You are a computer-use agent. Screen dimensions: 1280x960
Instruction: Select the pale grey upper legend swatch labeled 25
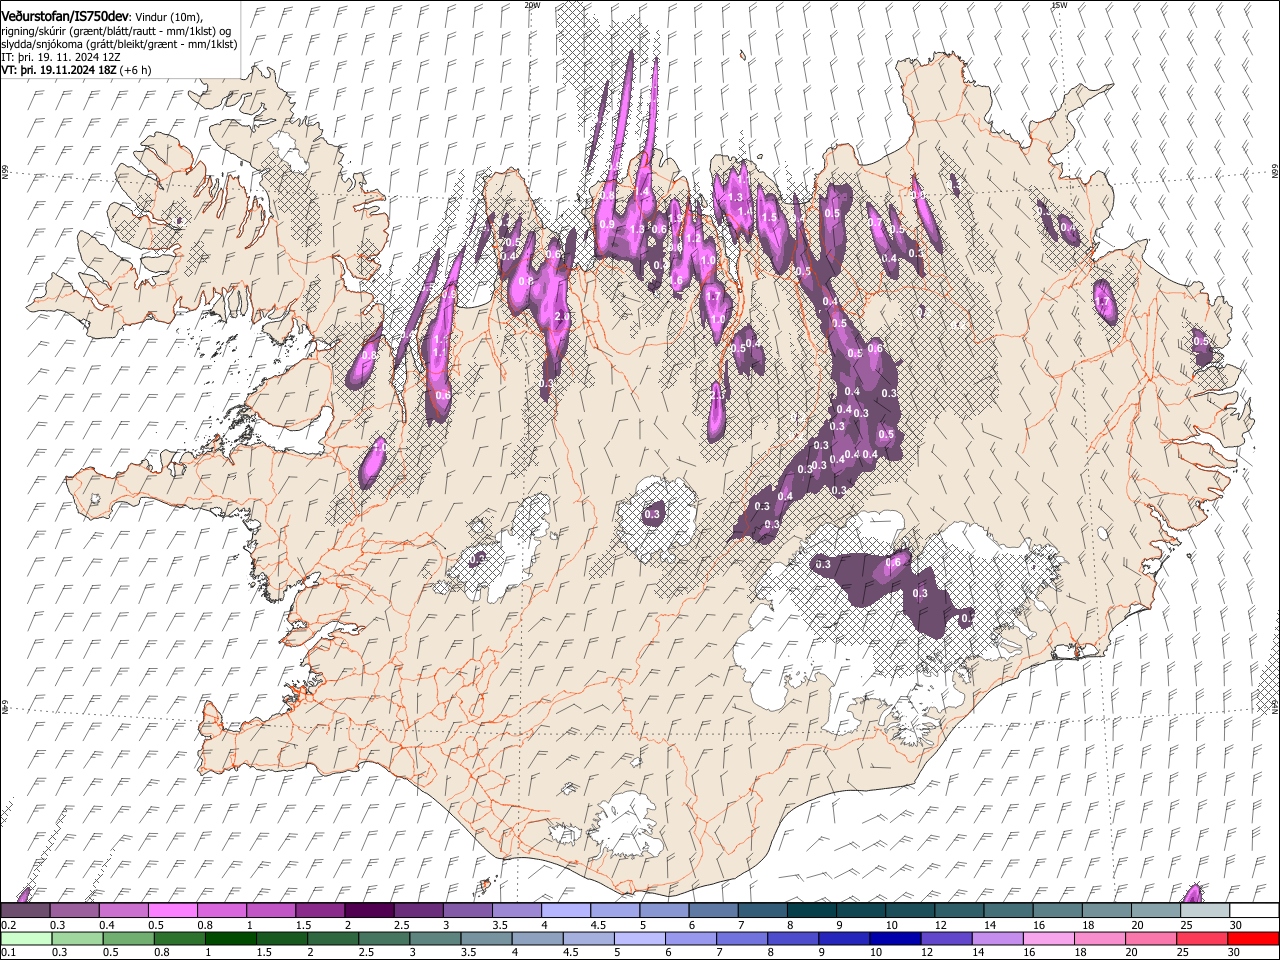pos(1205,911)
